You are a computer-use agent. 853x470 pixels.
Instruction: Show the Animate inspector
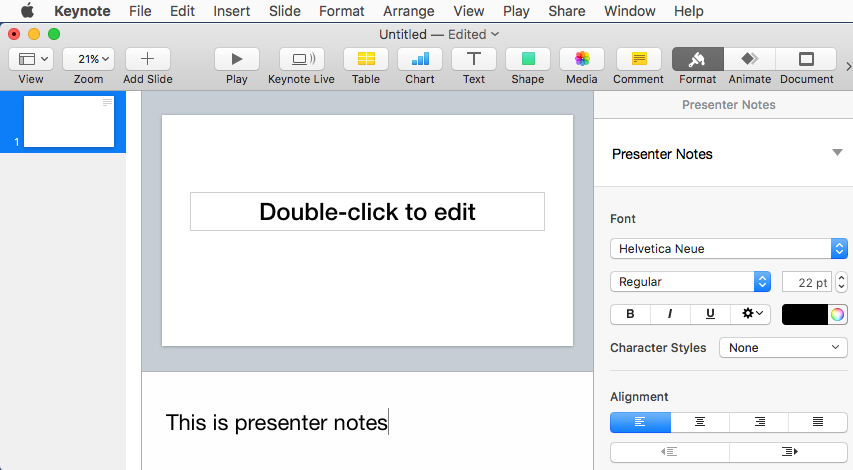point(750,59)
